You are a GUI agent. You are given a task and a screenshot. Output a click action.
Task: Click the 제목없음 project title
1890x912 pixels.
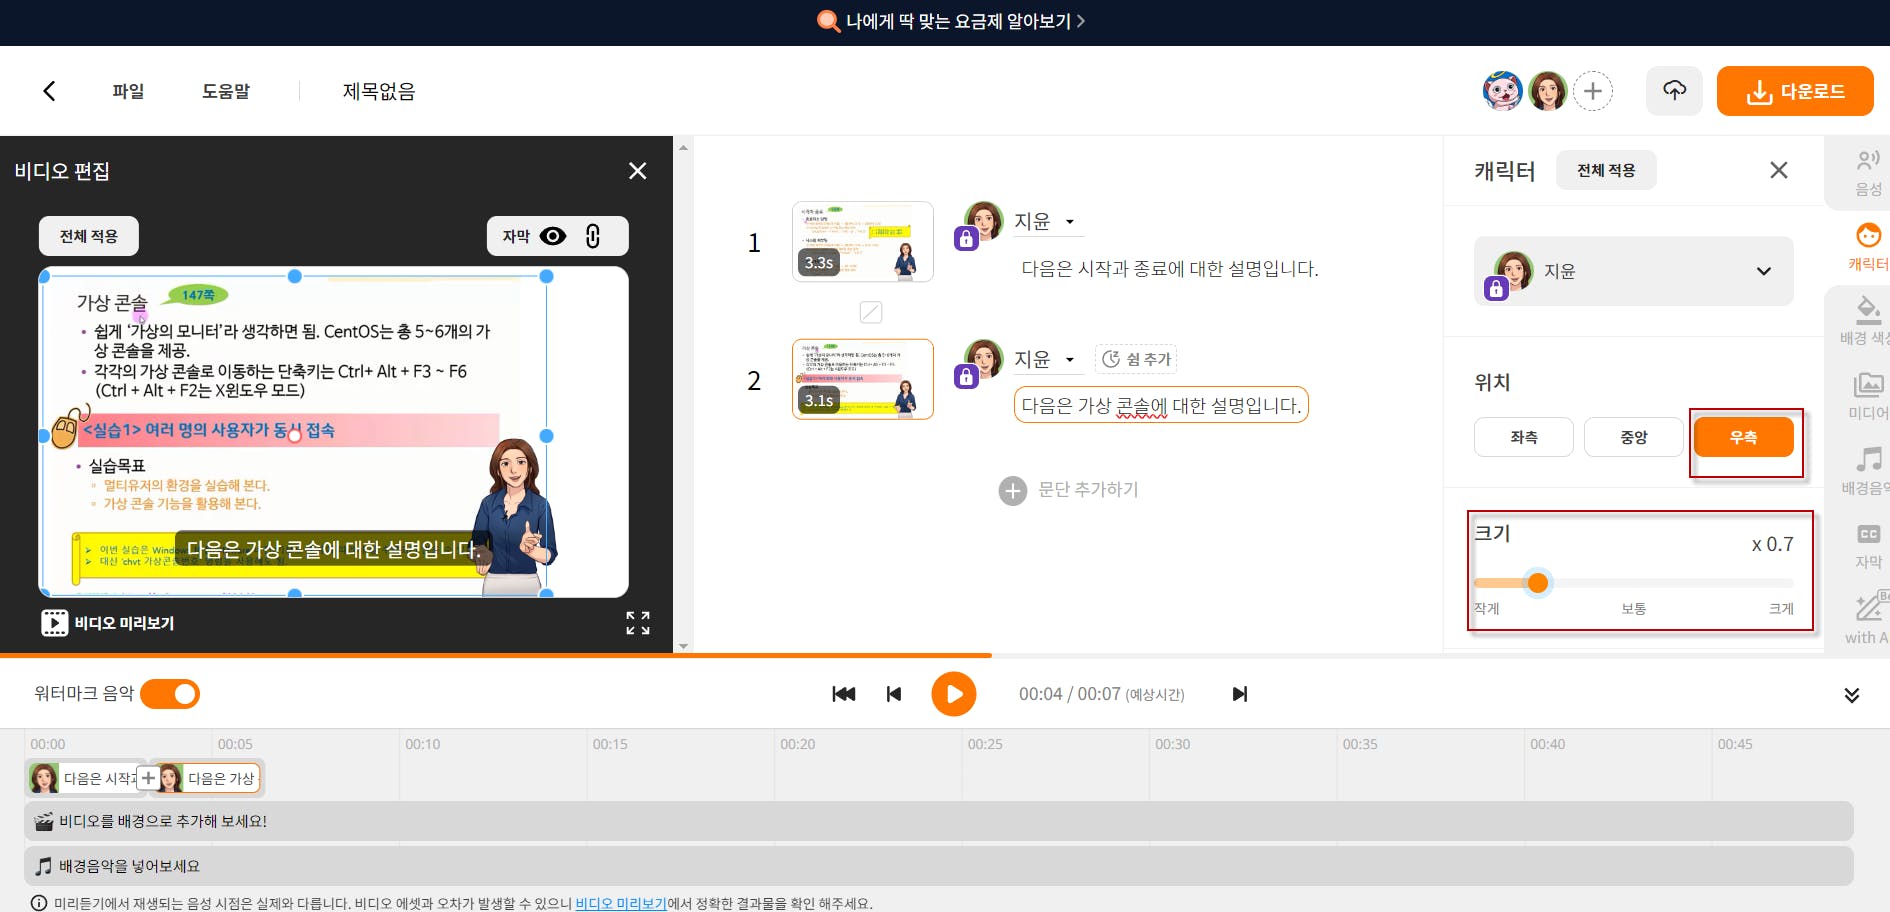379,91
